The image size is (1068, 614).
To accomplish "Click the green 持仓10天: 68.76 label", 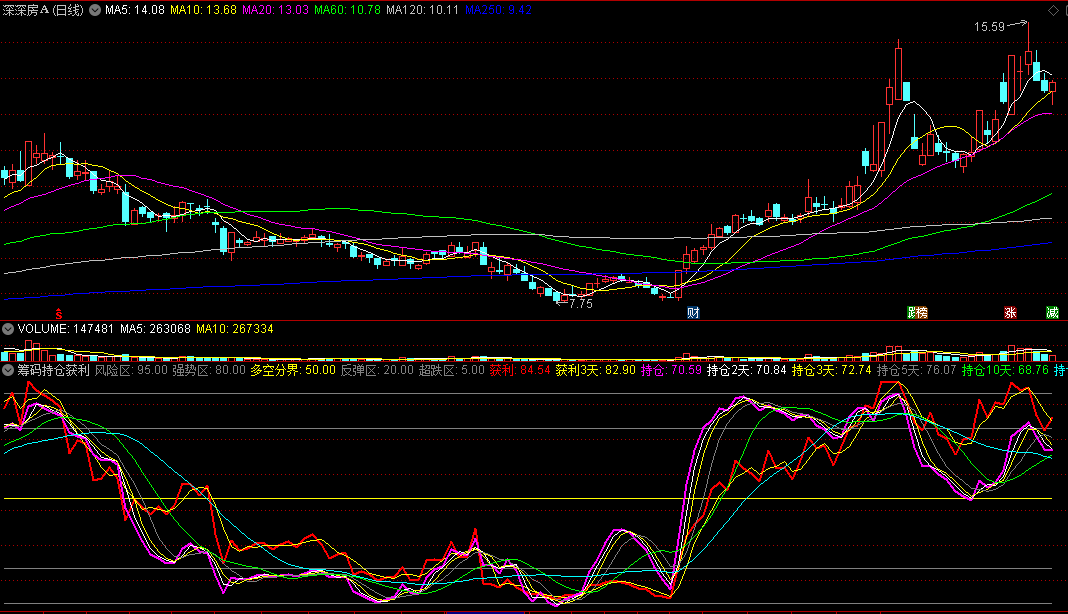I will [x=1005, y=370].
